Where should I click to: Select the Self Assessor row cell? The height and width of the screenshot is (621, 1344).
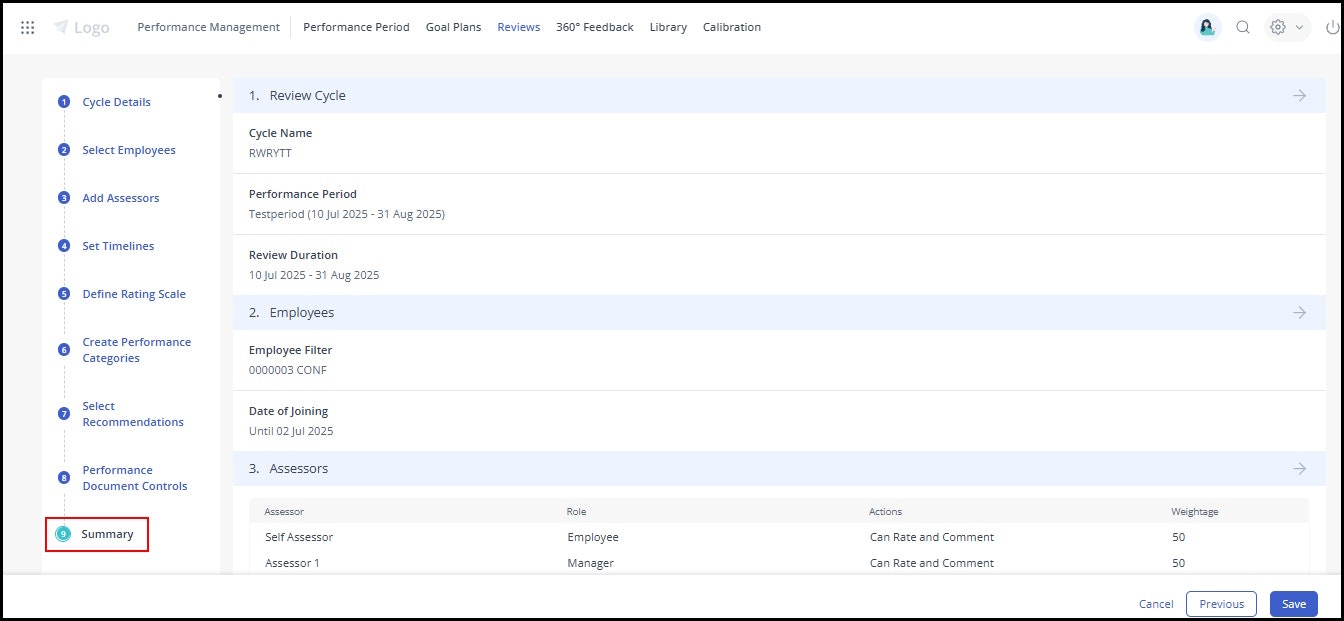[299, 537]
